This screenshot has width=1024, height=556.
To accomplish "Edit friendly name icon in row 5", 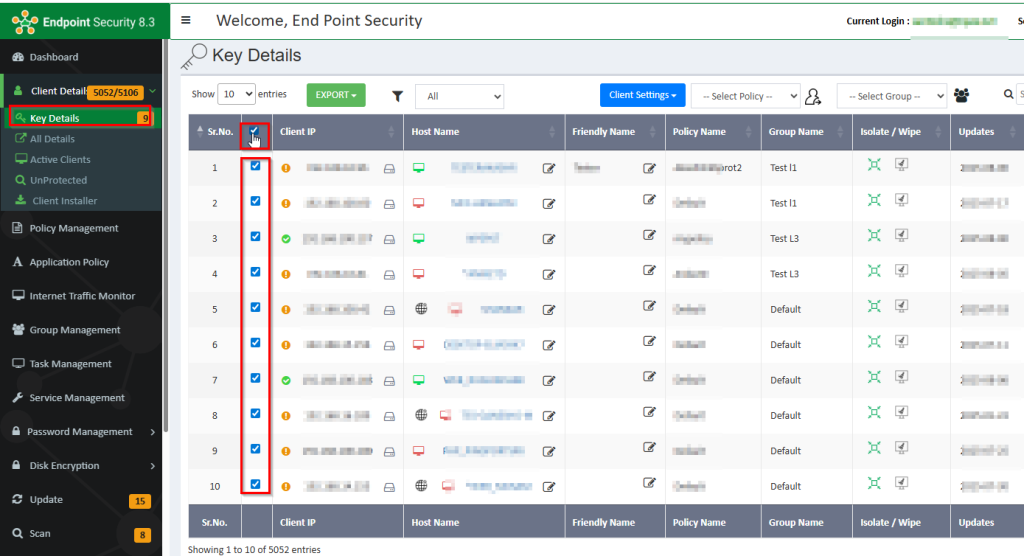I will point(649,306).
